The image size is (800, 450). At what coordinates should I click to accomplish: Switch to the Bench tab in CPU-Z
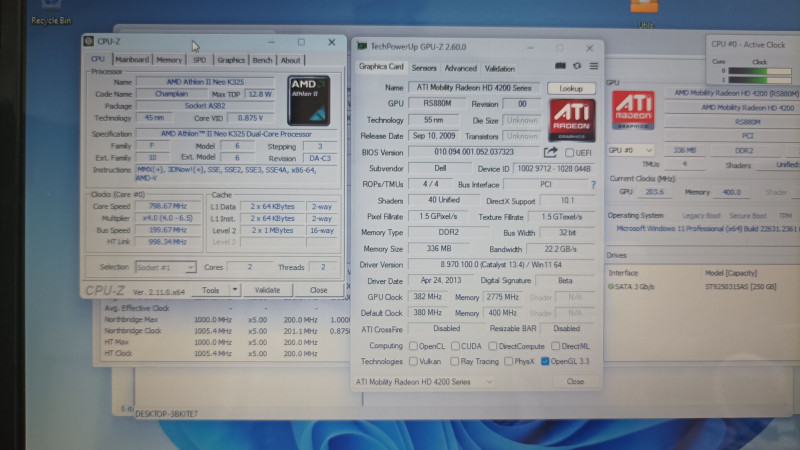[262, 60]
